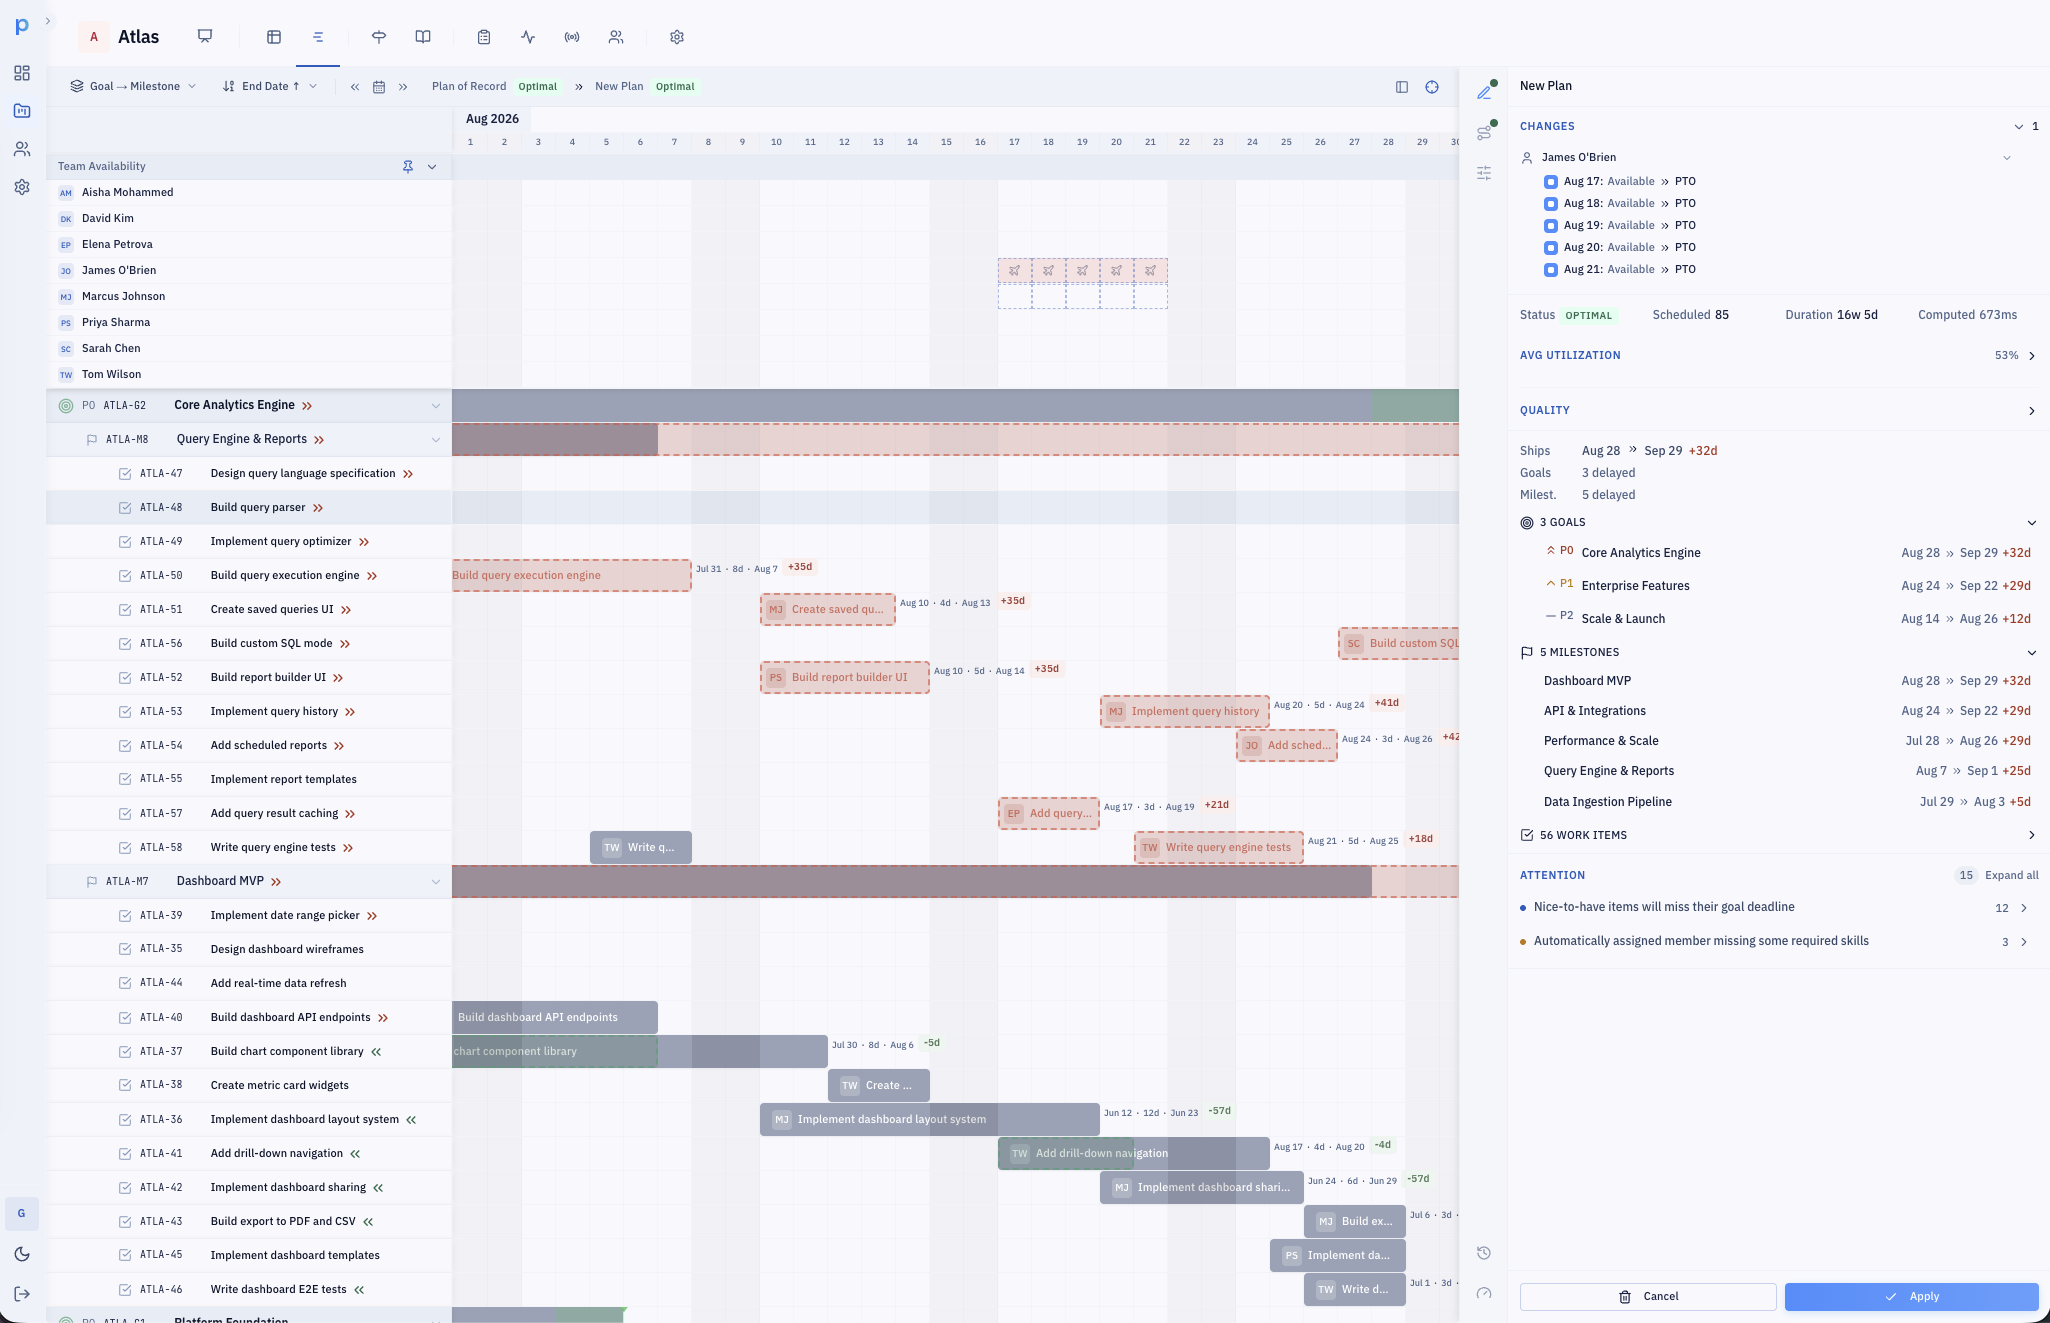
Task: Click the crosshair focus target icon
Action: (1432, 87)
